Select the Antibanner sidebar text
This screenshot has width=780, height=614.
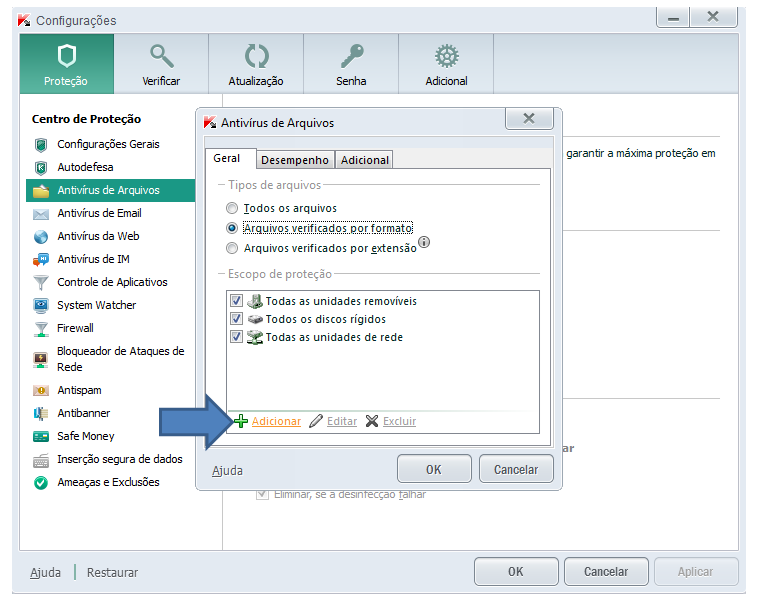(84, 413)
